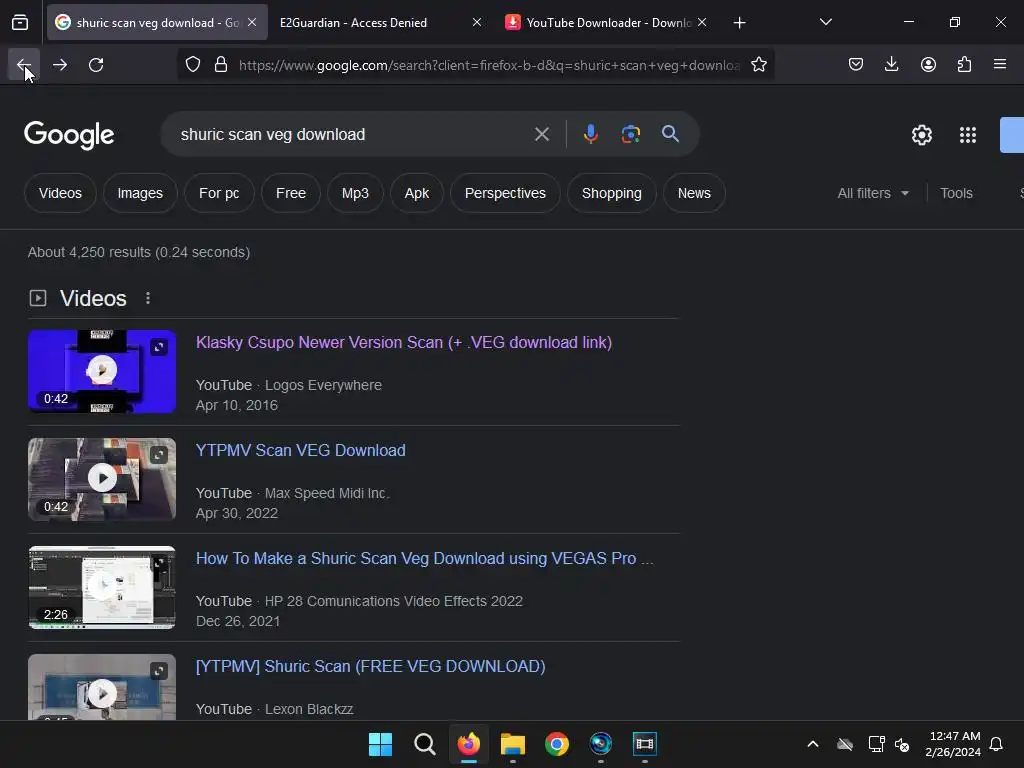Open the notifications bell

(997, 744)
